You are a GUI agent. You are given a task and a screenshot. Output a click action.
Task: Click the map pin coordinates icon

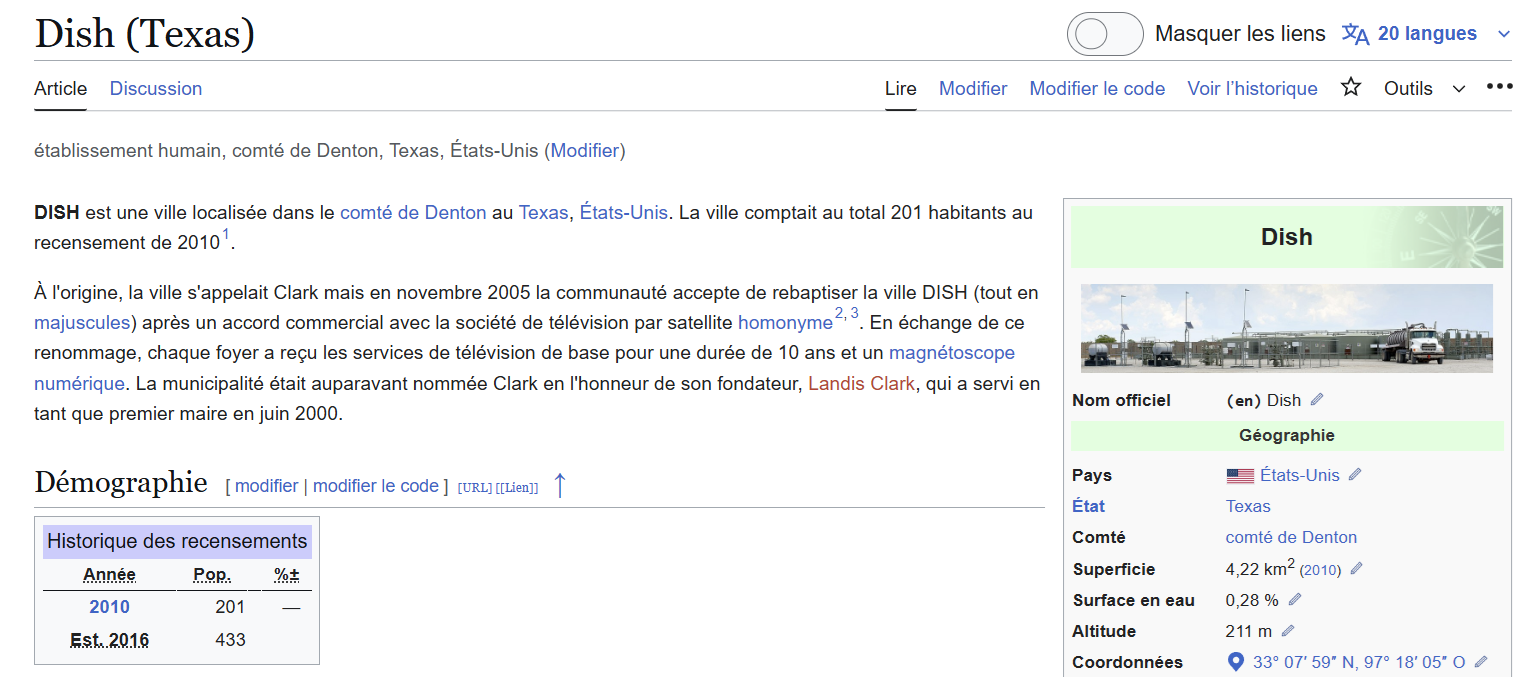(x=1235, y=662)
